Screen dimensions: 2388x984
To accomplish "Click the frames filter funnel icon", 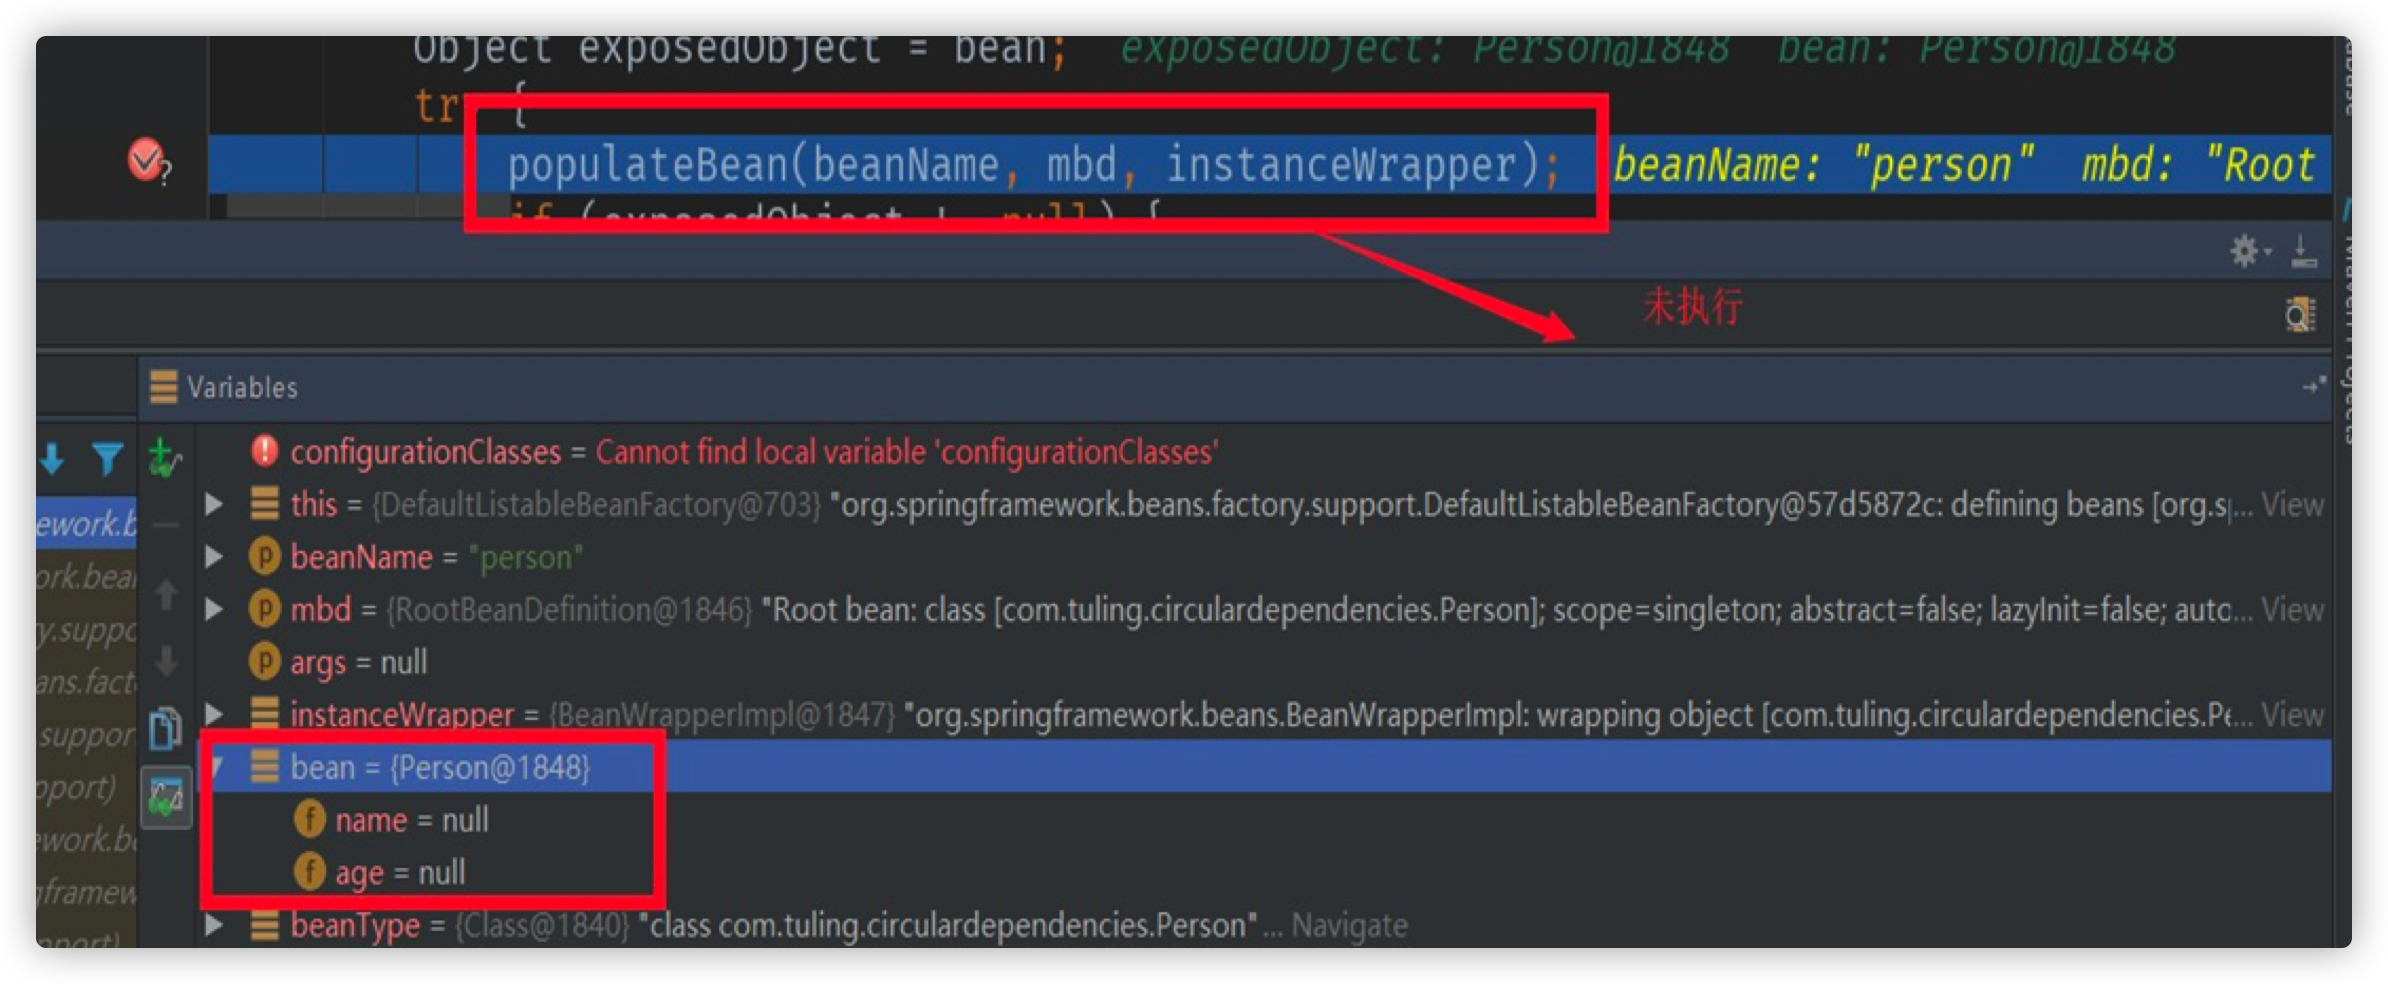I will [x=107, y=459].
